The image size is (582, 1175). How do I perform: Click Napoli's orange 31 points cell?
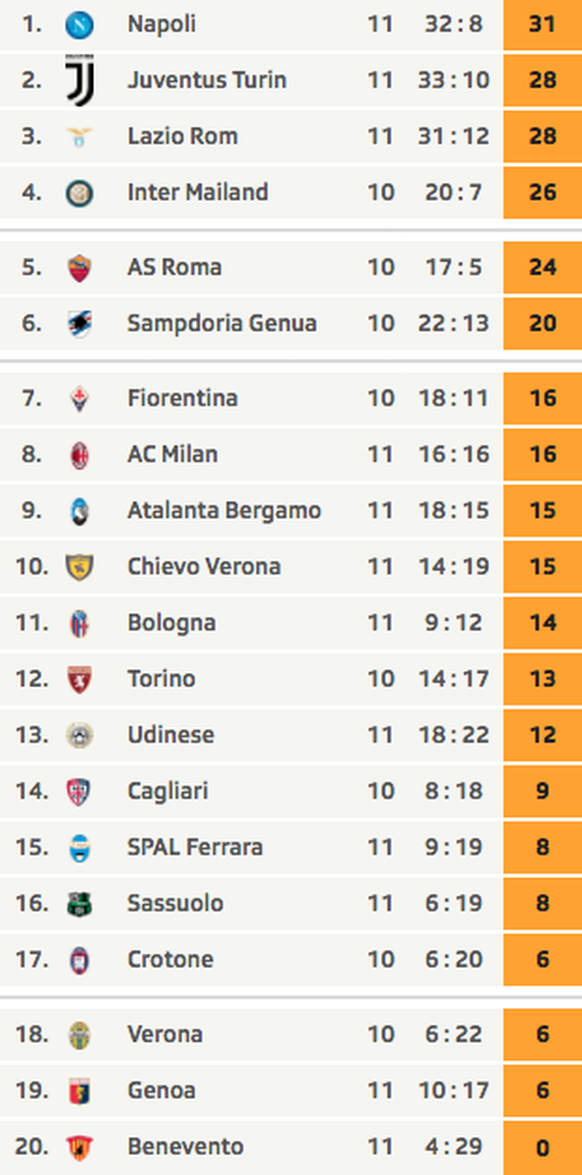(x=542, y=25)
